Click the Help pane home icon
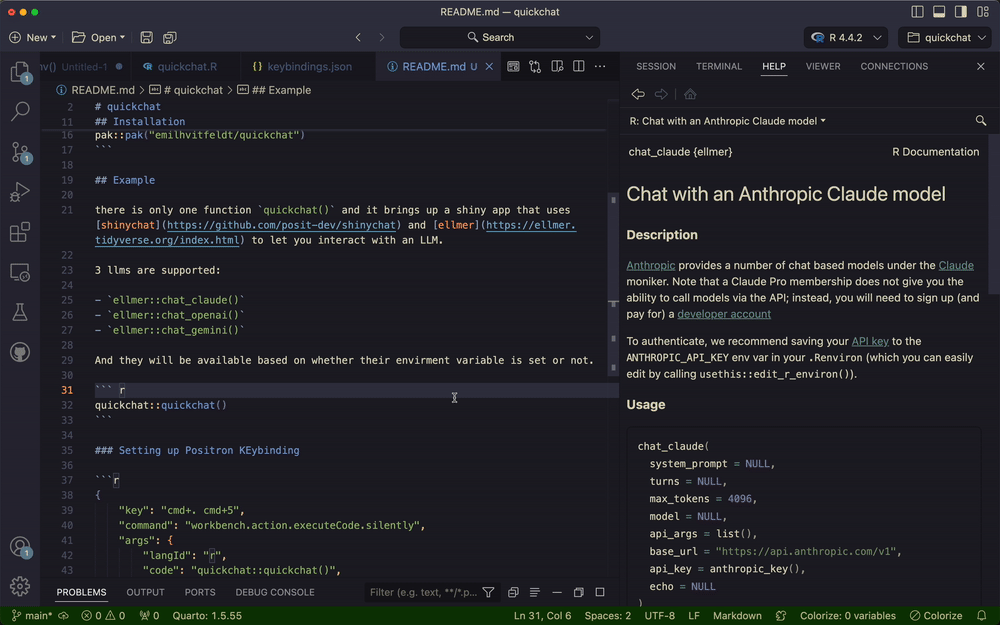Screen dimensions: 1000x625 (690, 94)
